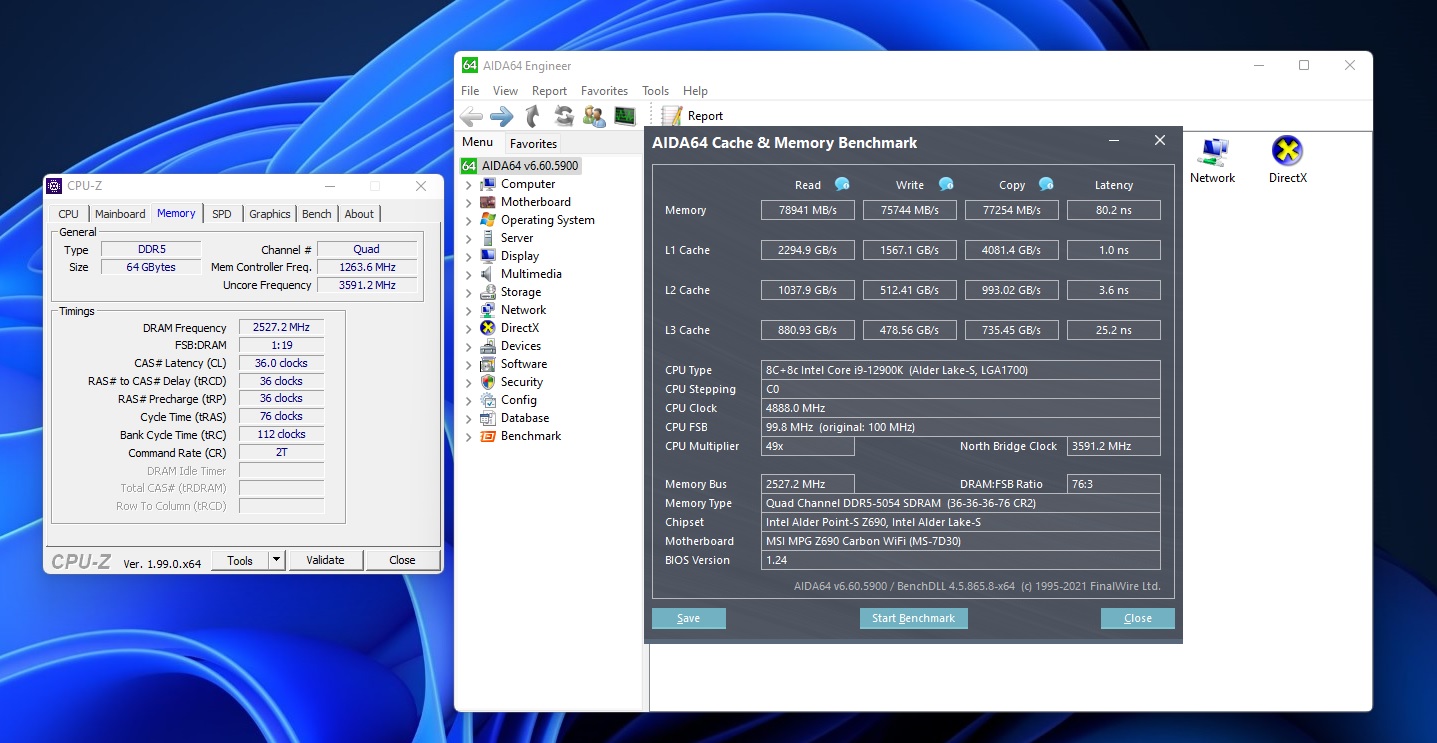This screenshot has width=1437, height=743.
Task: Click the CPU-Z Tools button
Action: (x=240, y=560)
